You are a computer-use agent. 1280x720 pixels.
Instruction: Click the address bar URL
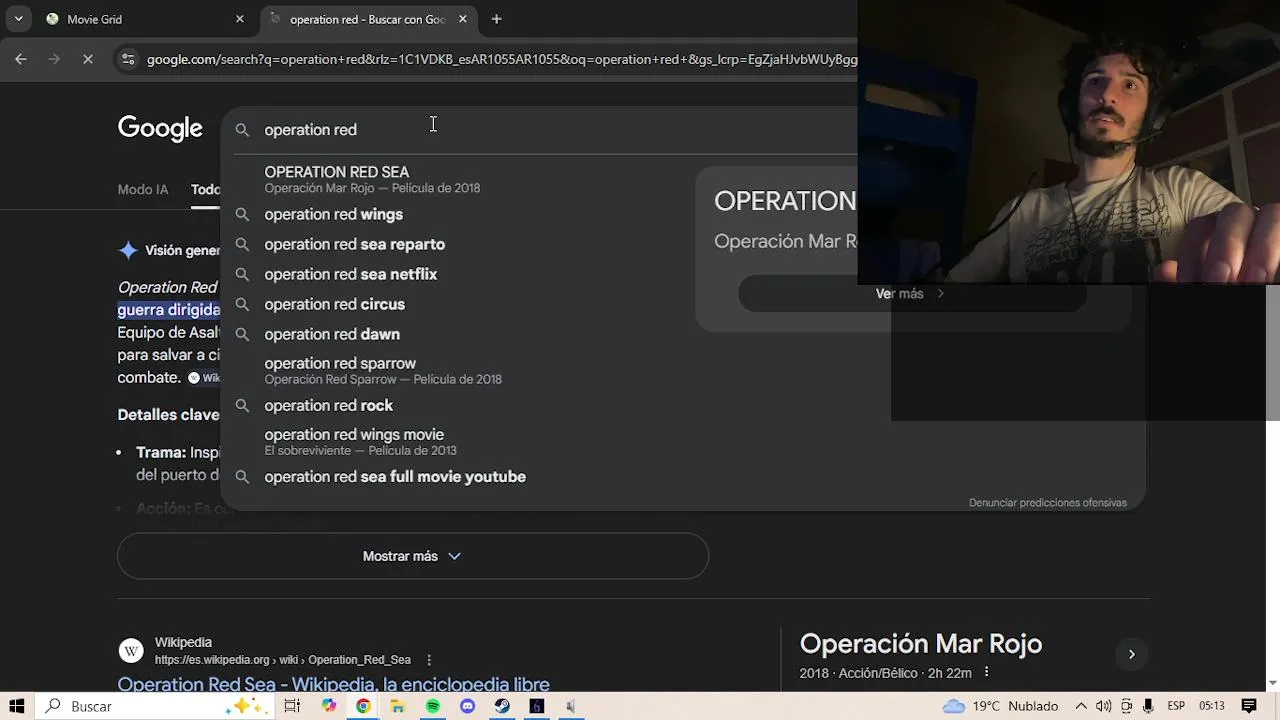tap(502, 59)
